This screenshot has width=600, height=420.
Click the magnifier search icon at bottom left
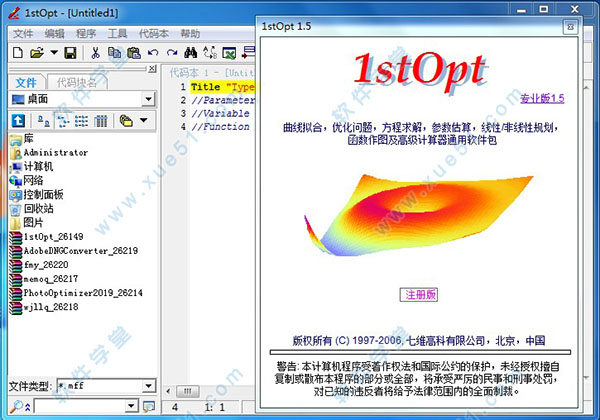click(x=16, y=406)
